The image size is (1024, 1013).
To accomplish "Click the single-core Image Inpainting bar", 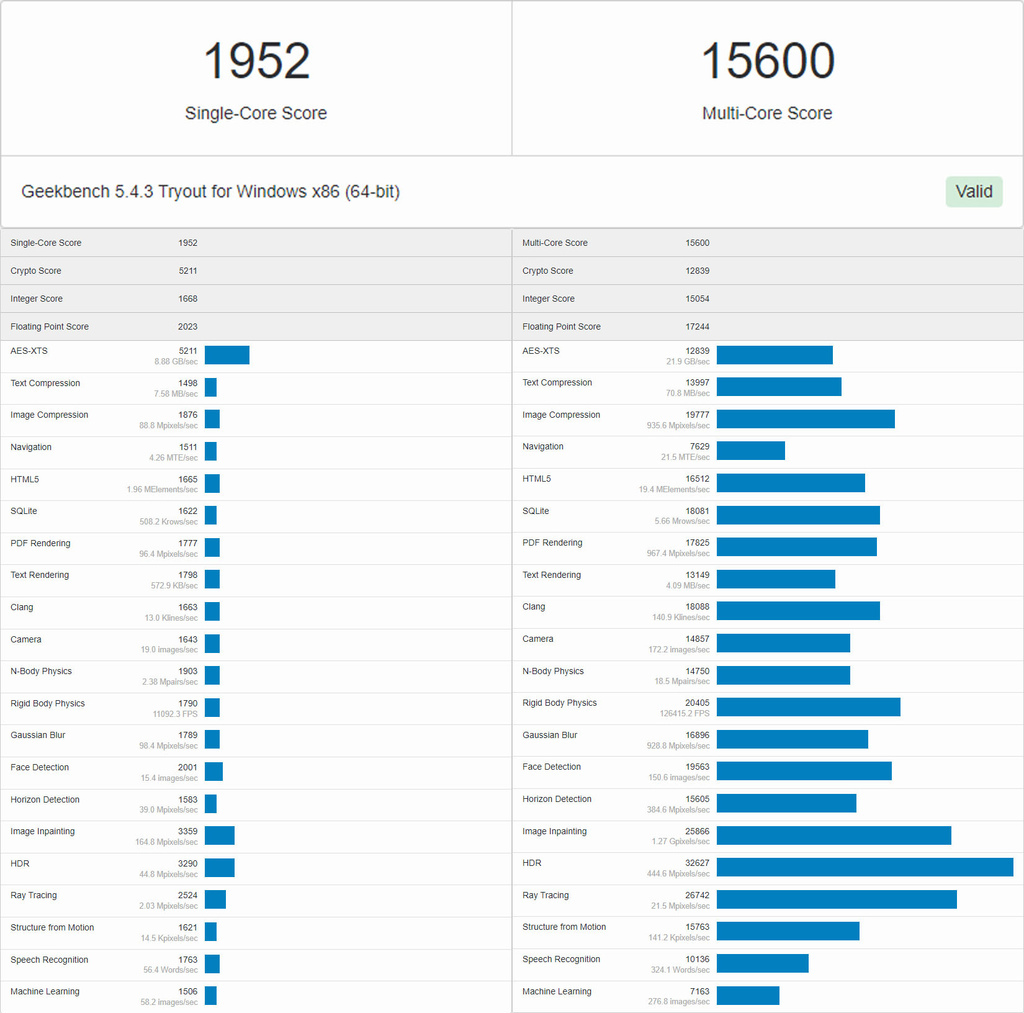I will (220, 835).
